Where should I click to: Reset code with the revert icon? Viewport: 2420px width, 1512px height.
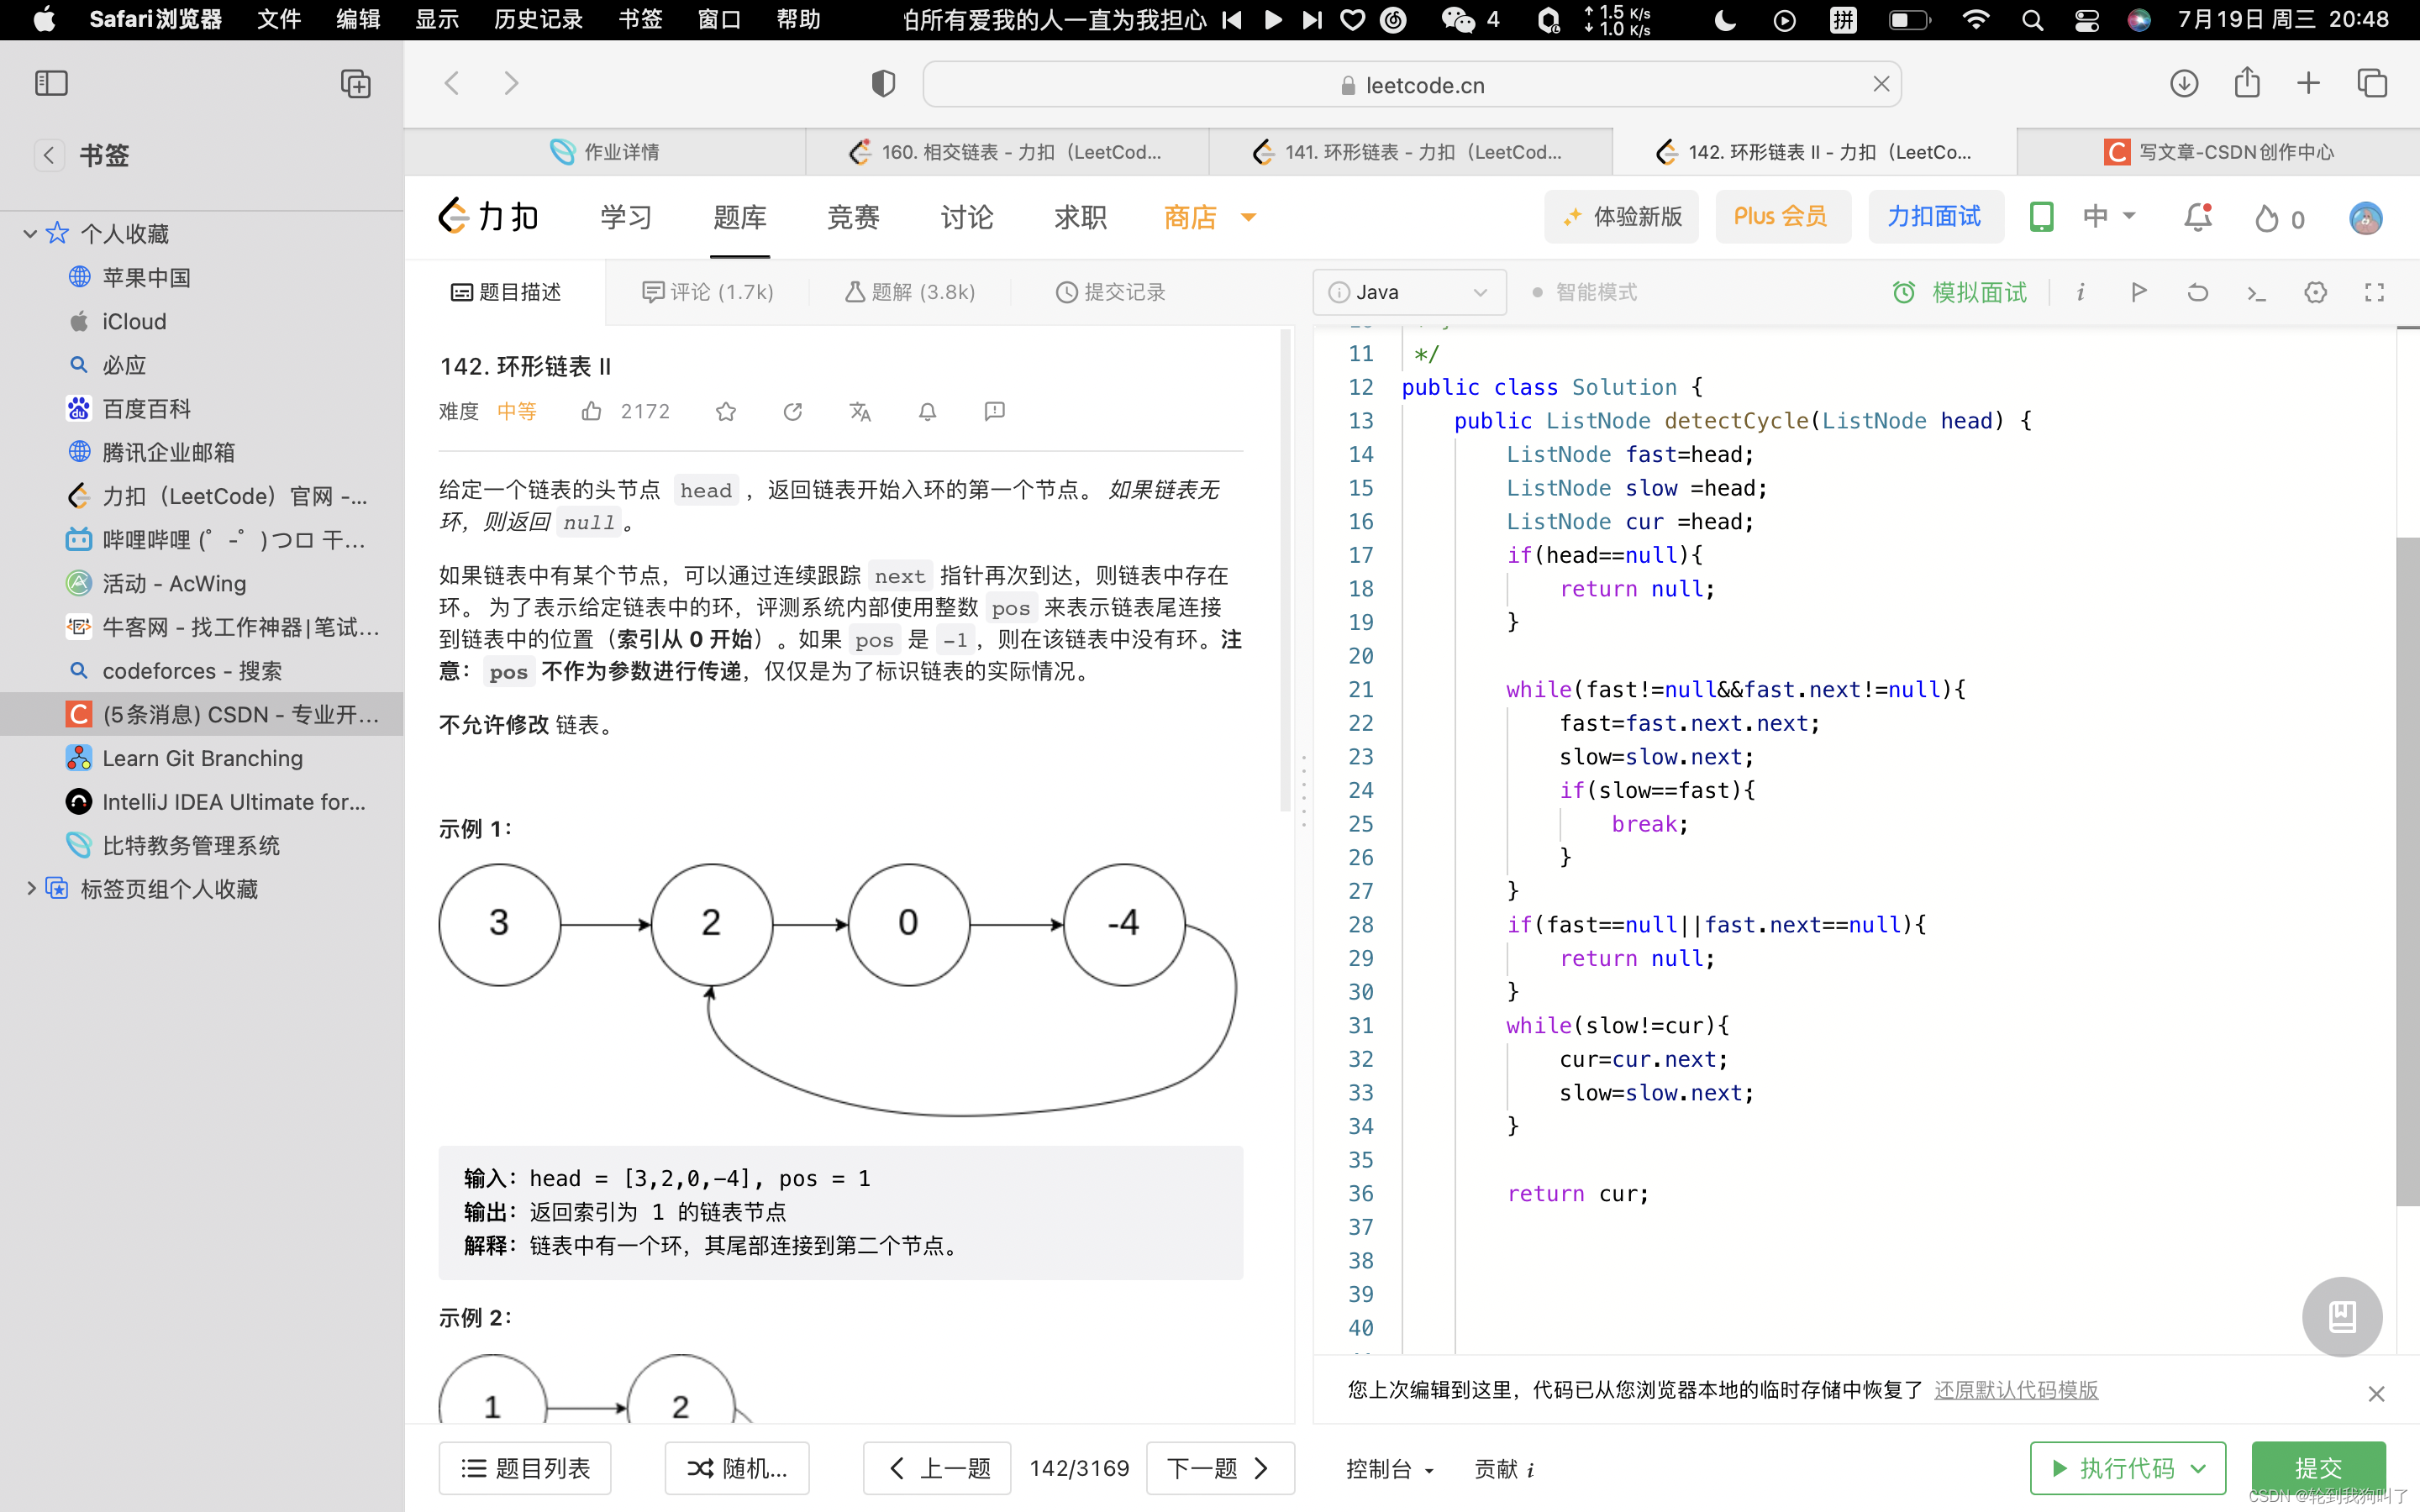(x=2198, y=292)
